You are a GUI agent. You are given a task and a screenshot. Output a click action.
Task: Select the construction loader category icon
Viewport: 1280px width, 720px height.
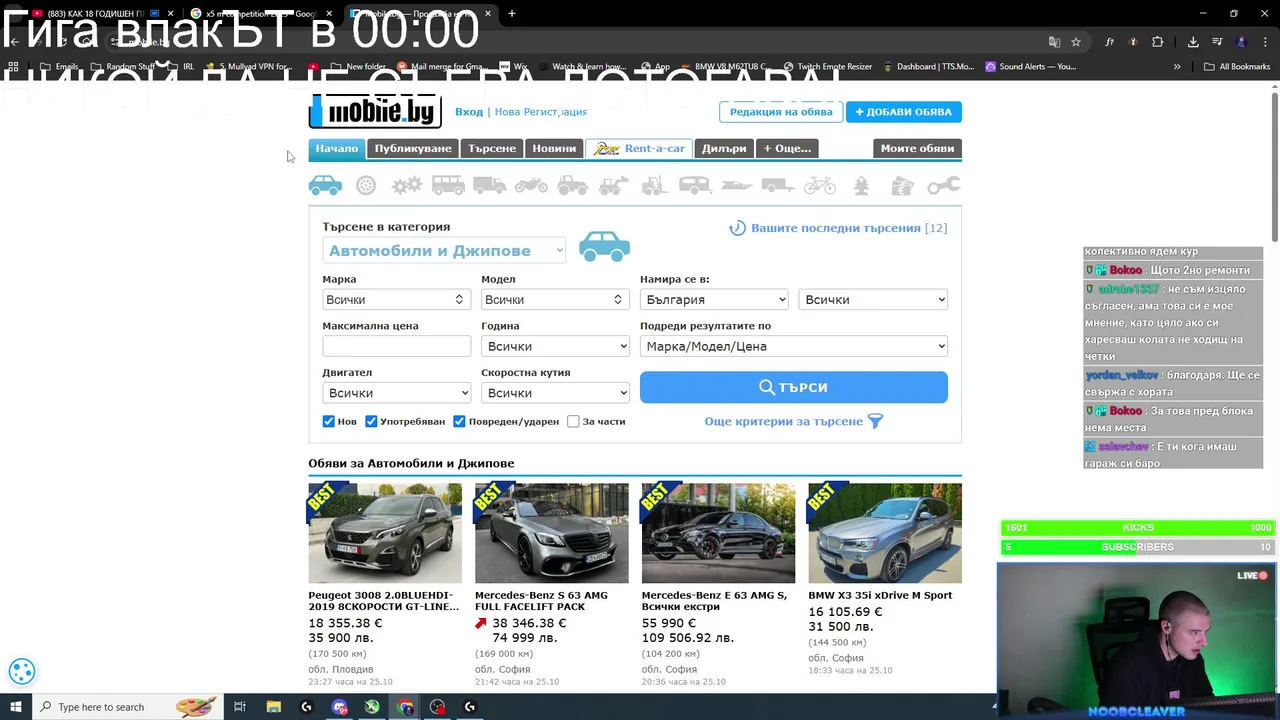click(x=613, y=185)
